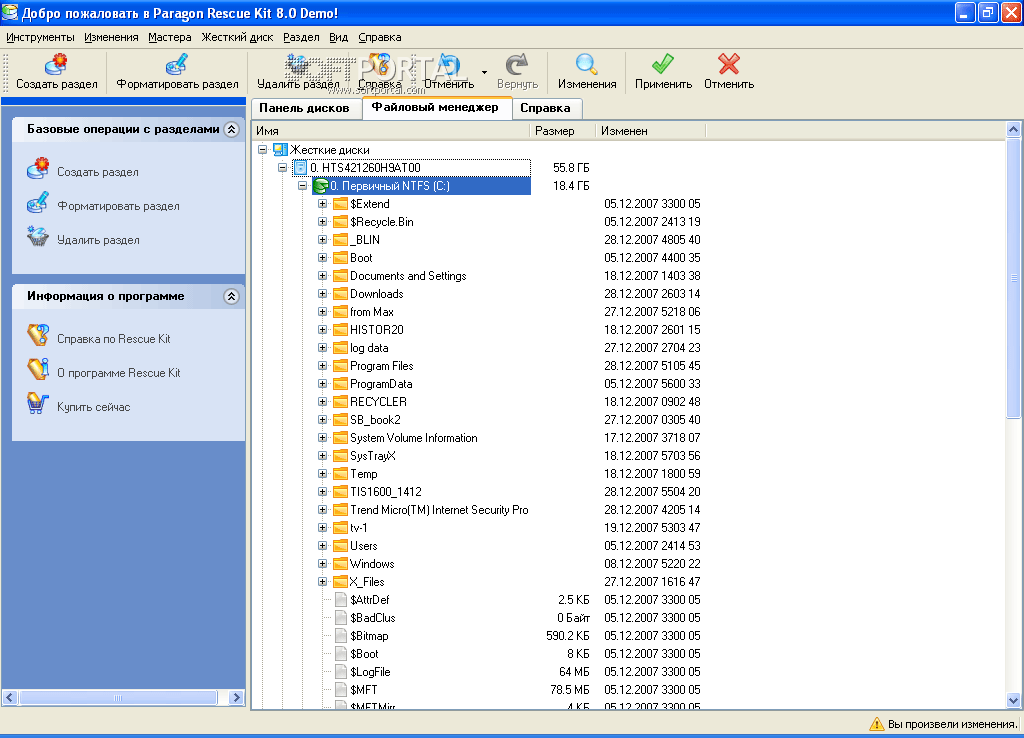
Task: Collapse the Первичный NTFS (C:) node
Action: tap(302, 186)
